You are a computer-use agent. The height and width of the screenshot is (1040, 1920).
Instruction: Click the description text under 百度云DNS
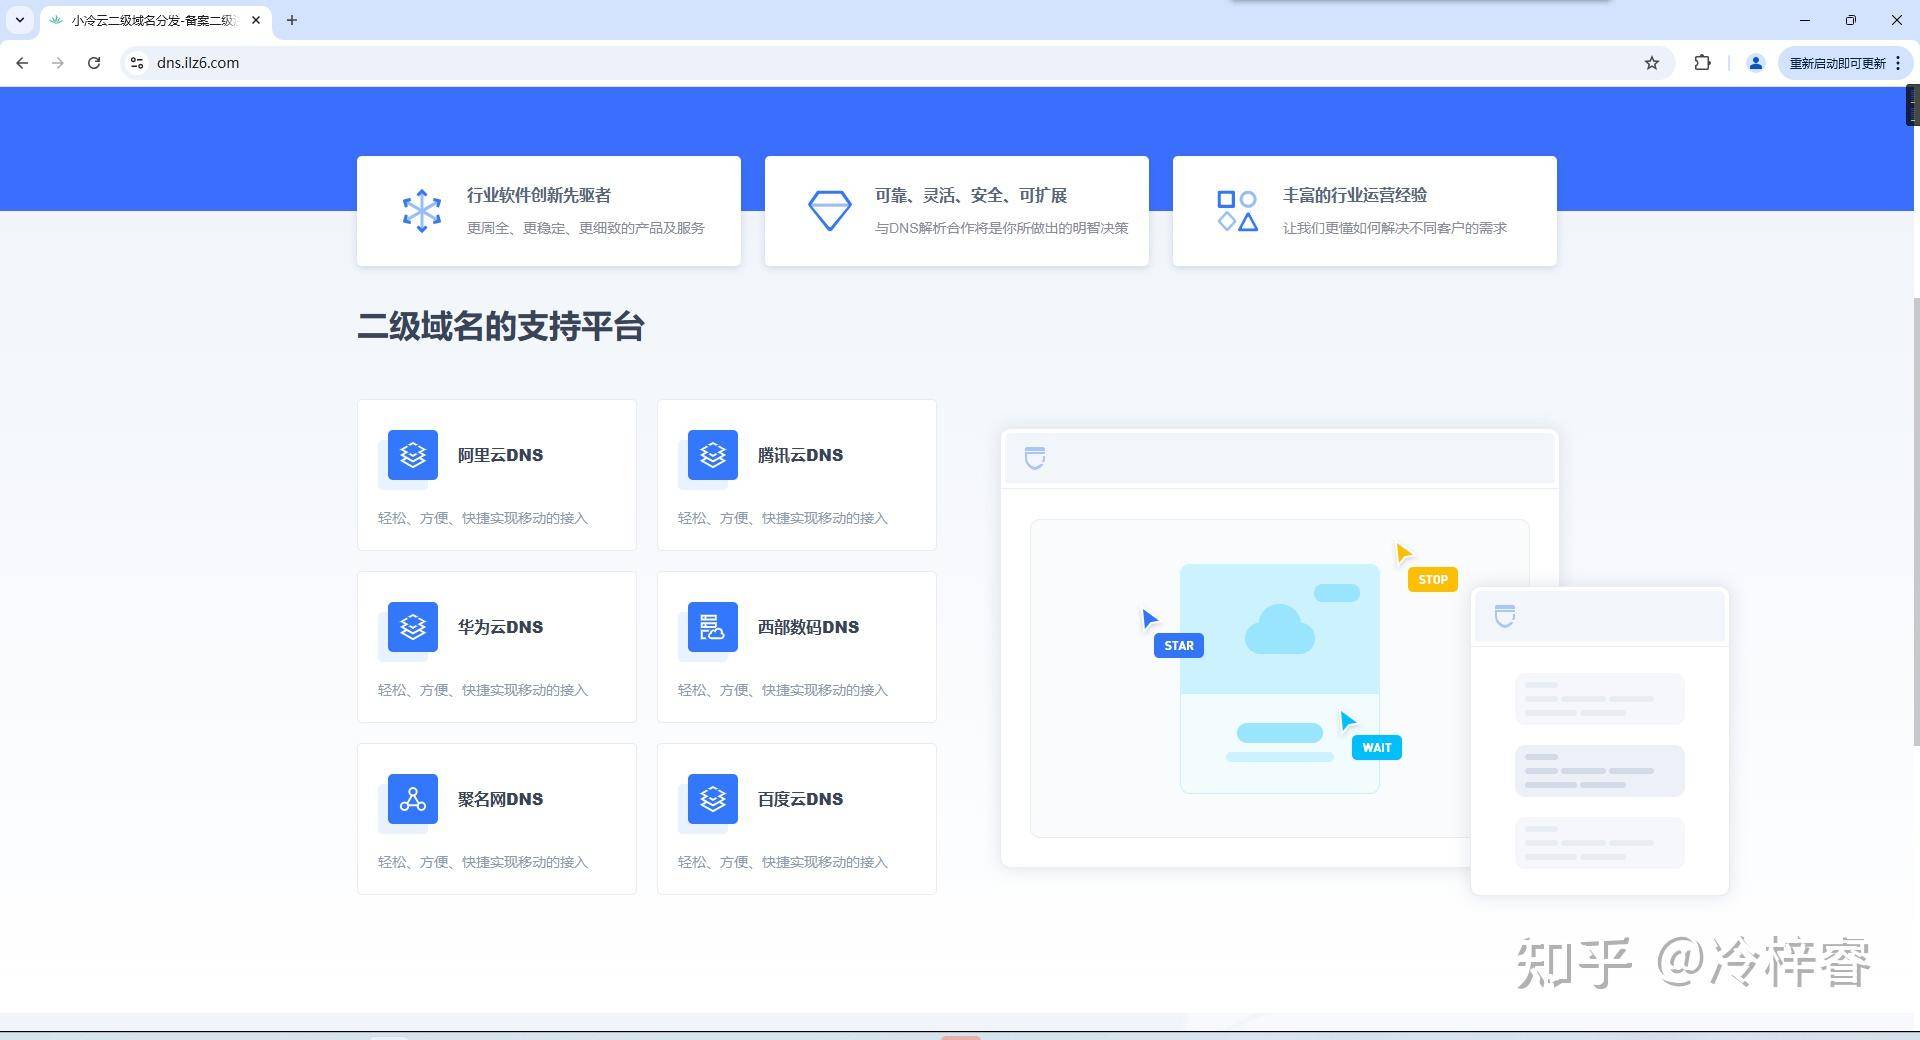[x=782, y=862]
